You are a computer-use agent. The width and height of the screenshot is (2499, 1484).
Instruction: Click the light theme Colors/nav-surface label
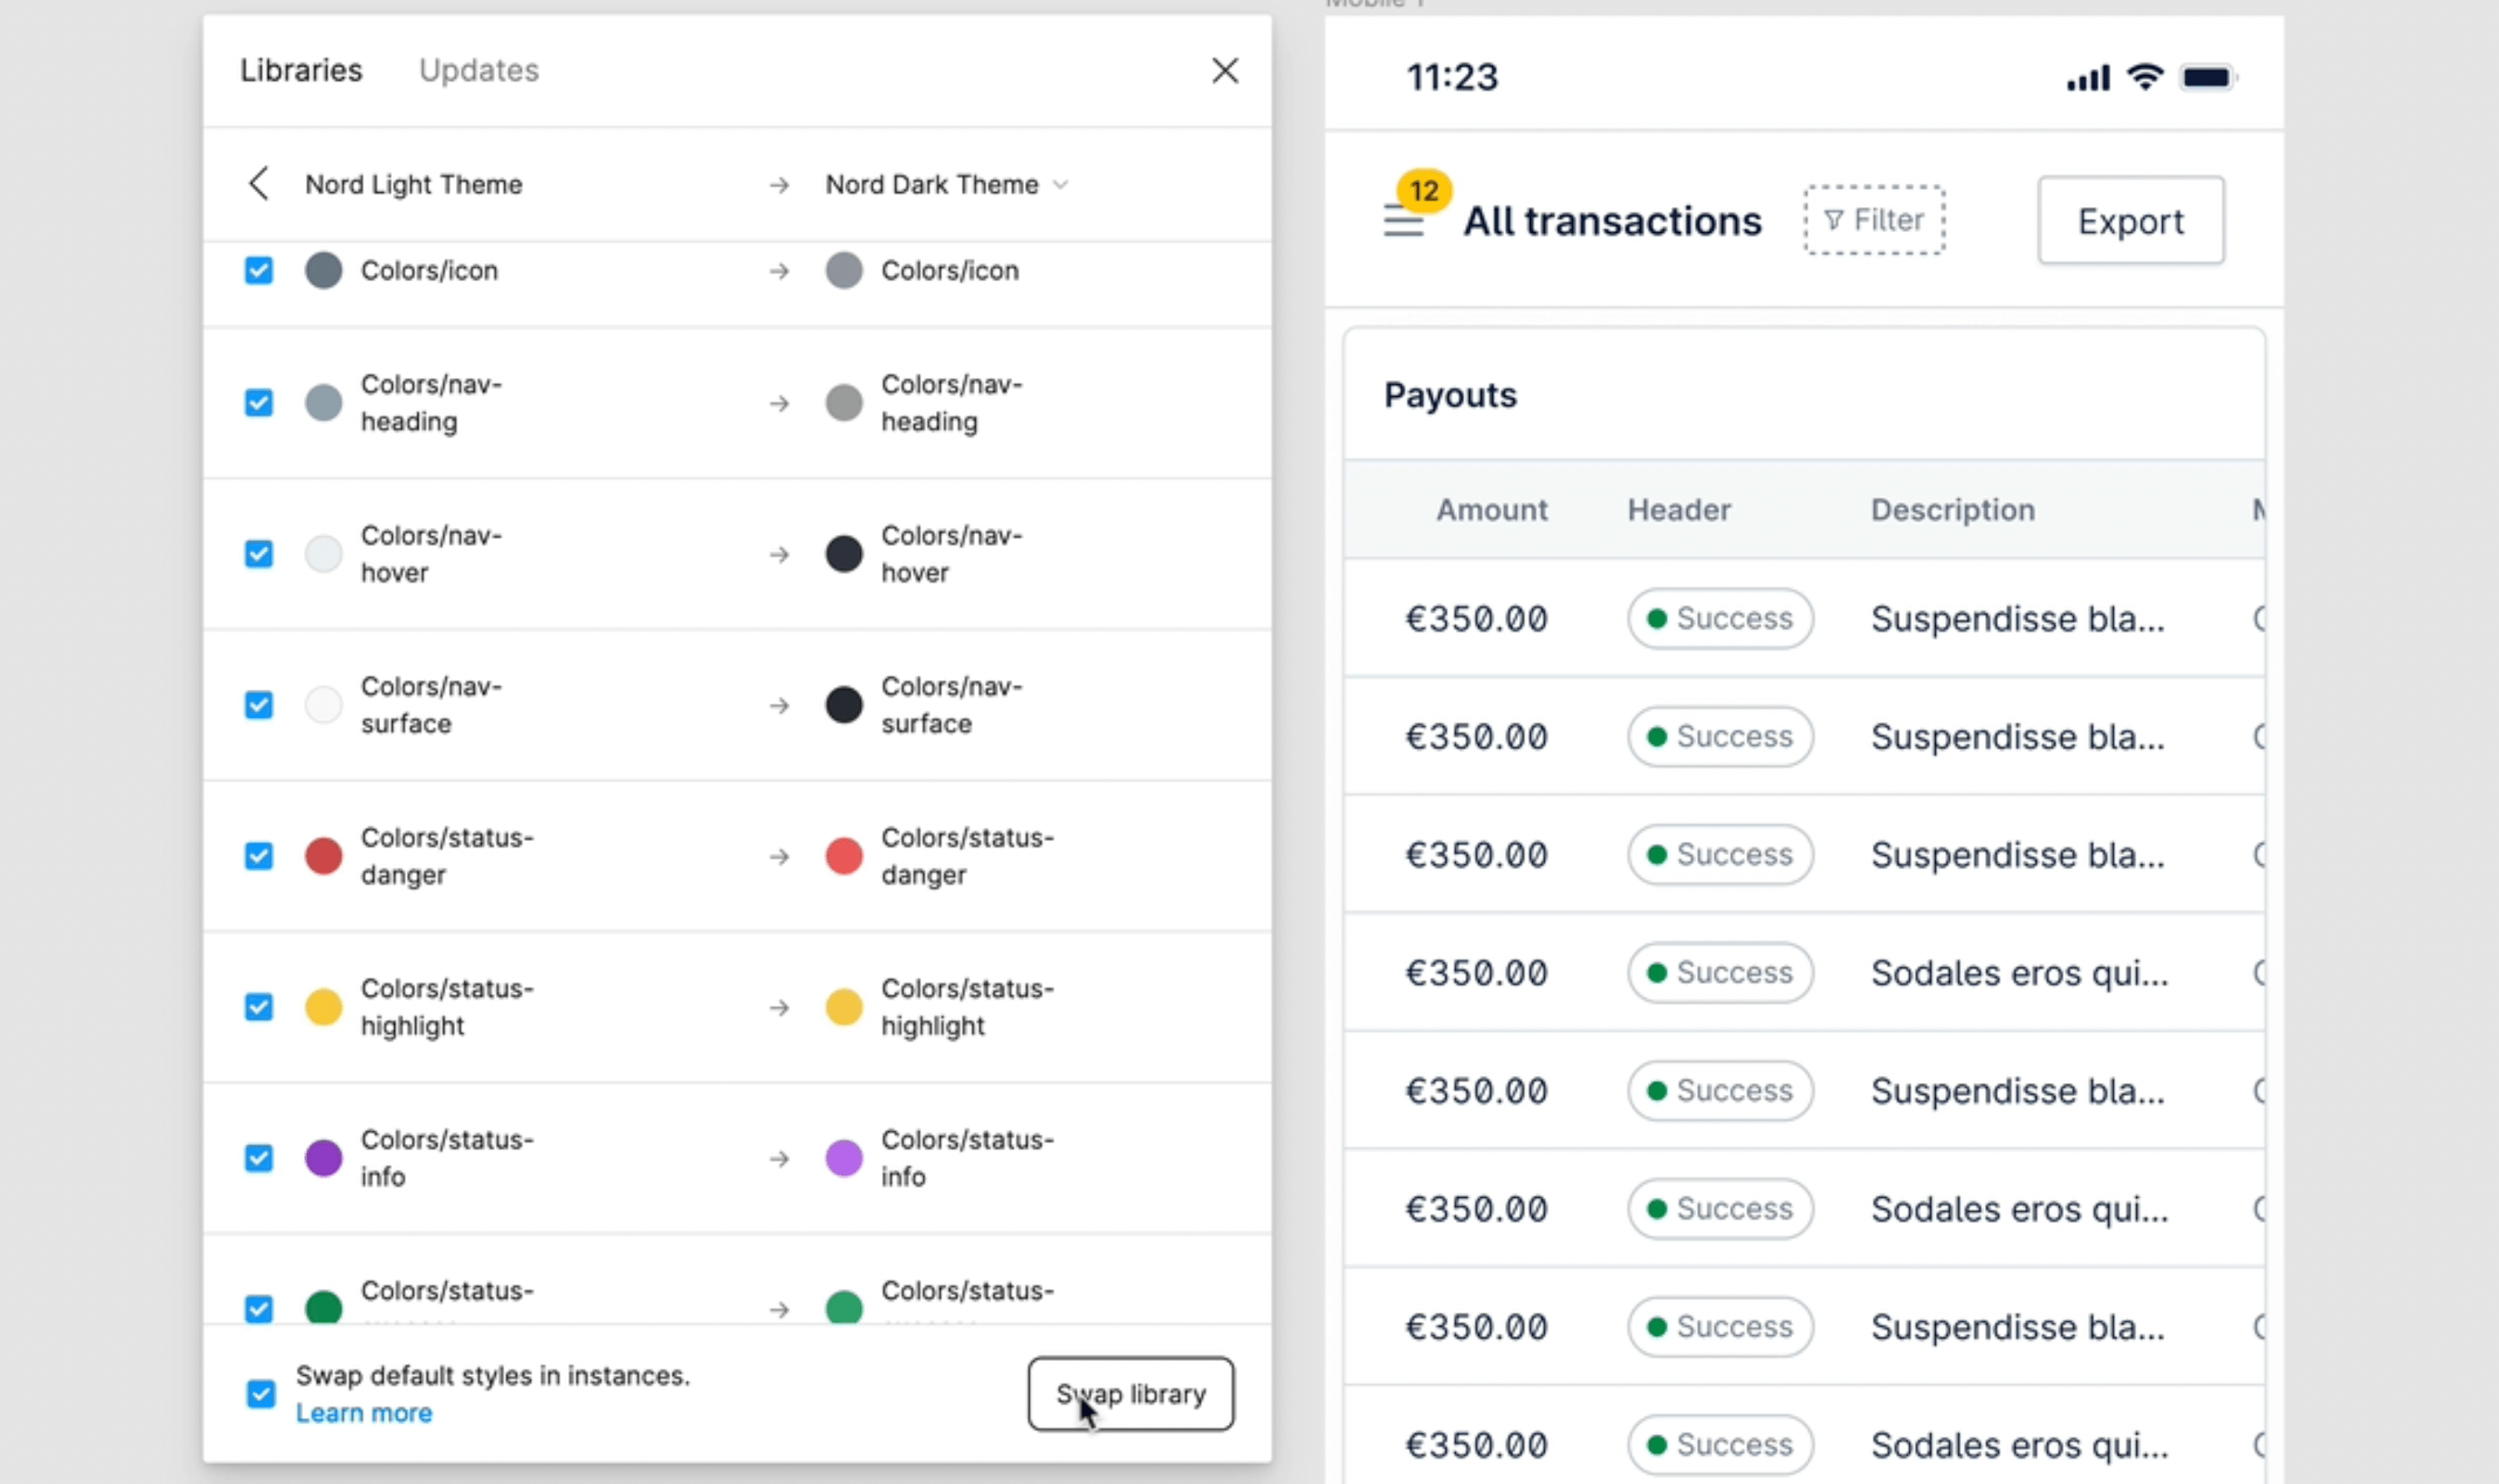point(431,705)
